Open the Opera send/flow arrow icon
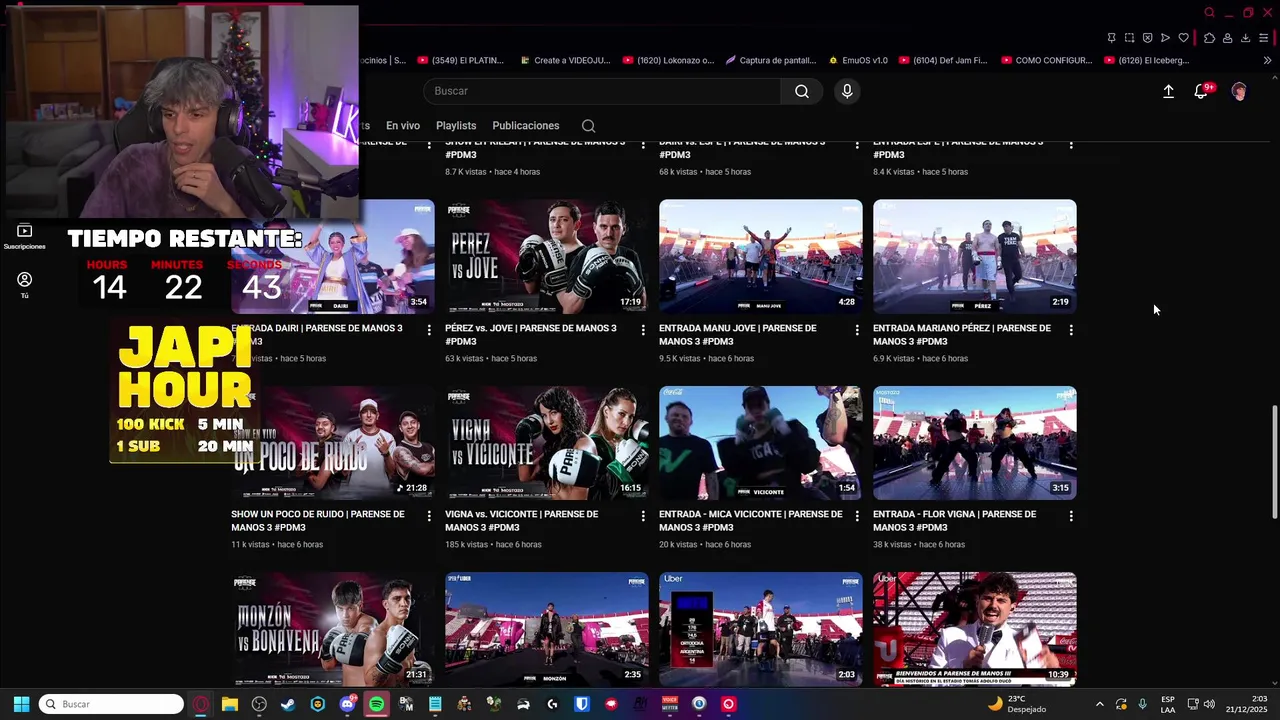This screenshot has width=1280, height=720. [x=1165, y=38]
